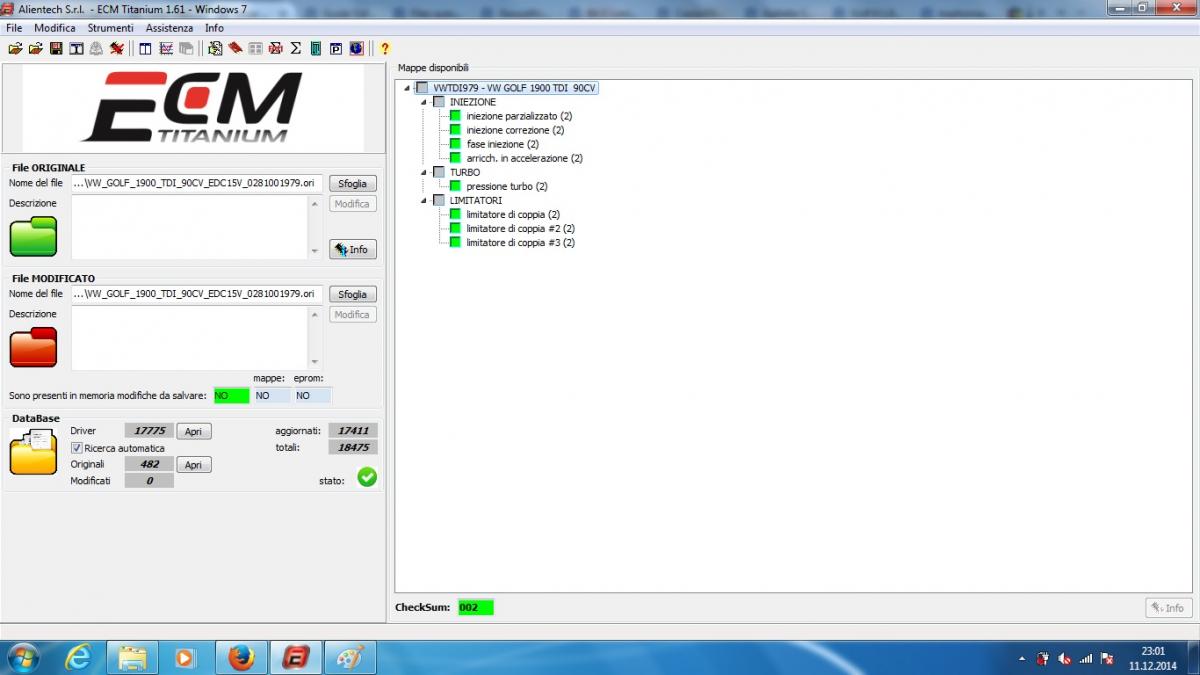Screen dimensions: 1200x675
Task: Click the volume icon in system tray
Action: pyautogui.click(x=1065, y=659)
